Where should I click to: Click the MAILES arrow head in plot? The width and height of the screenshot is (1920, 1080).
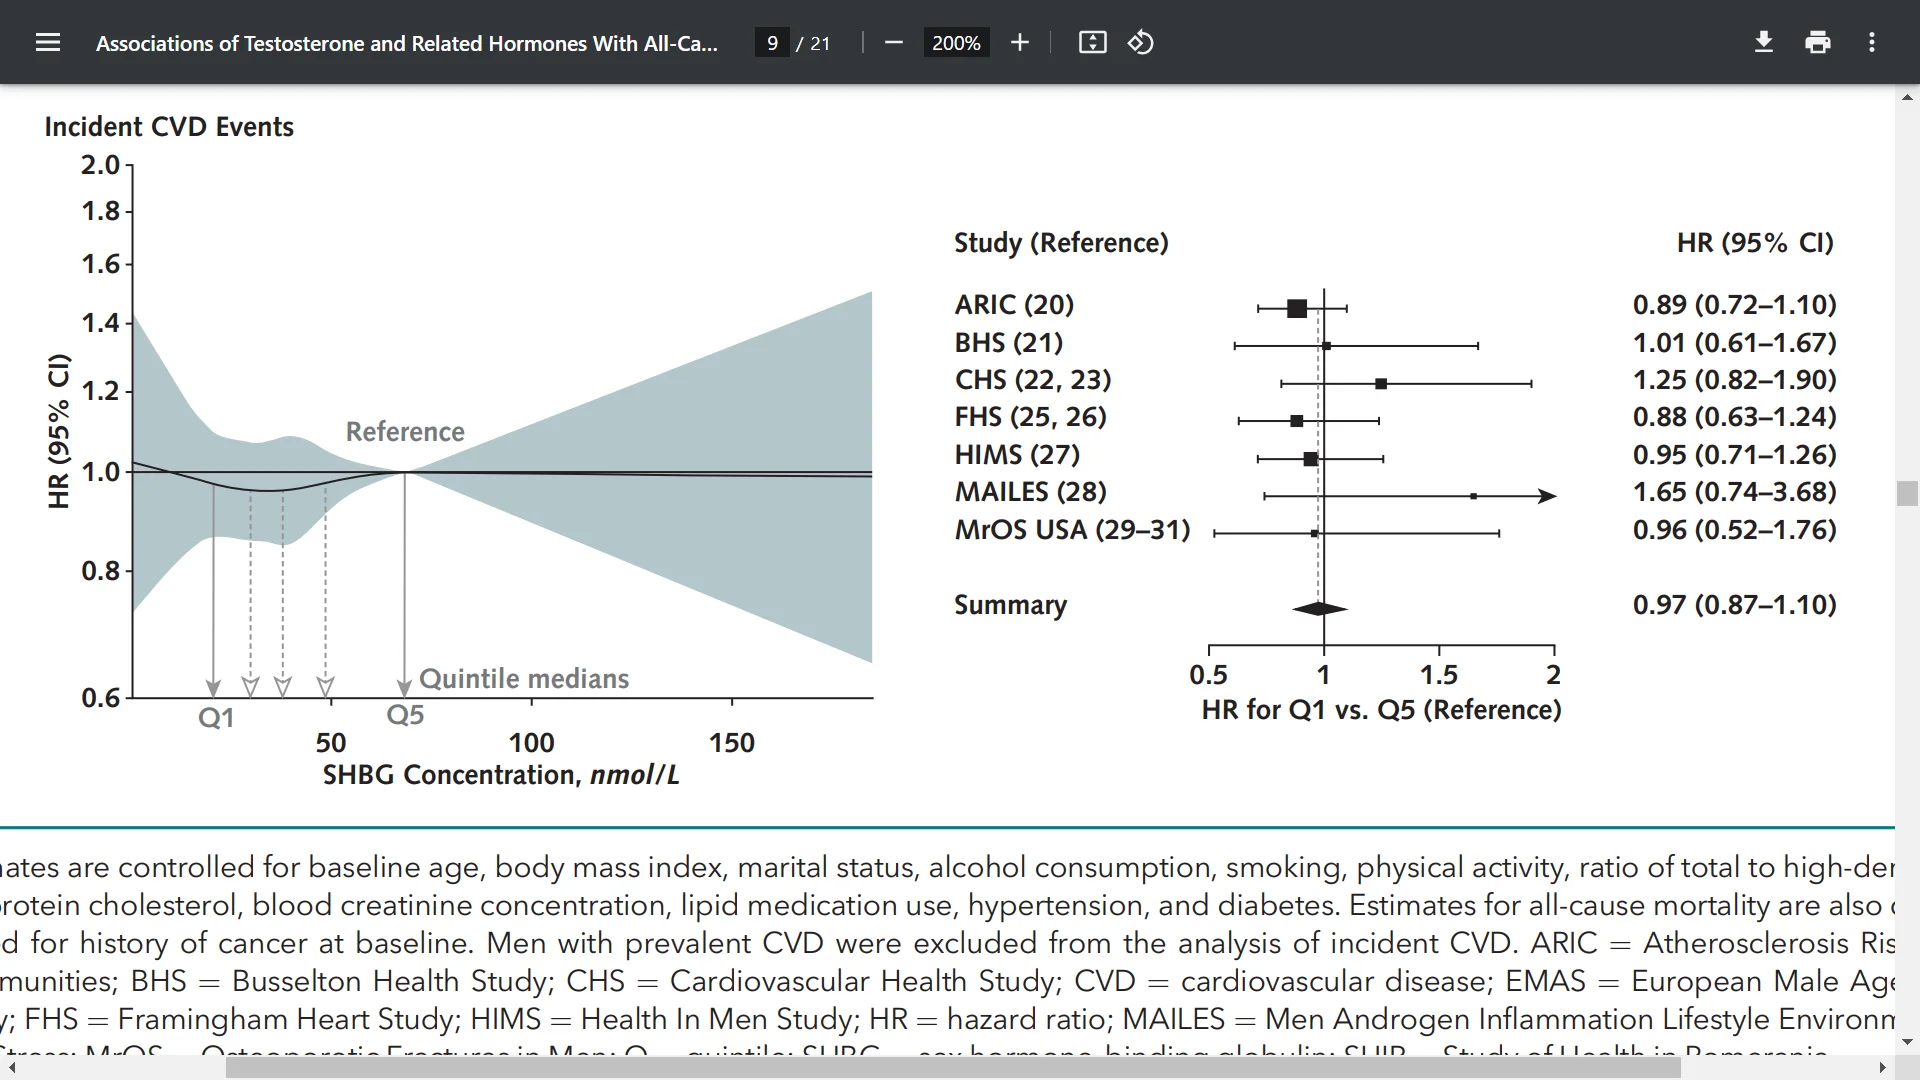pos(1547,496)
